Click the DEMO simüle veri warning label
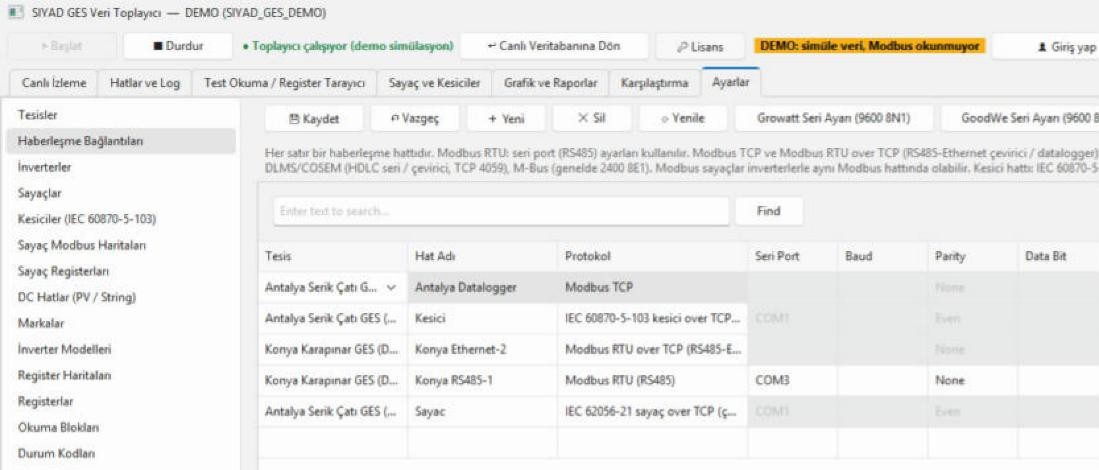This screenshot has height=470, width=1099. [869, 46]
